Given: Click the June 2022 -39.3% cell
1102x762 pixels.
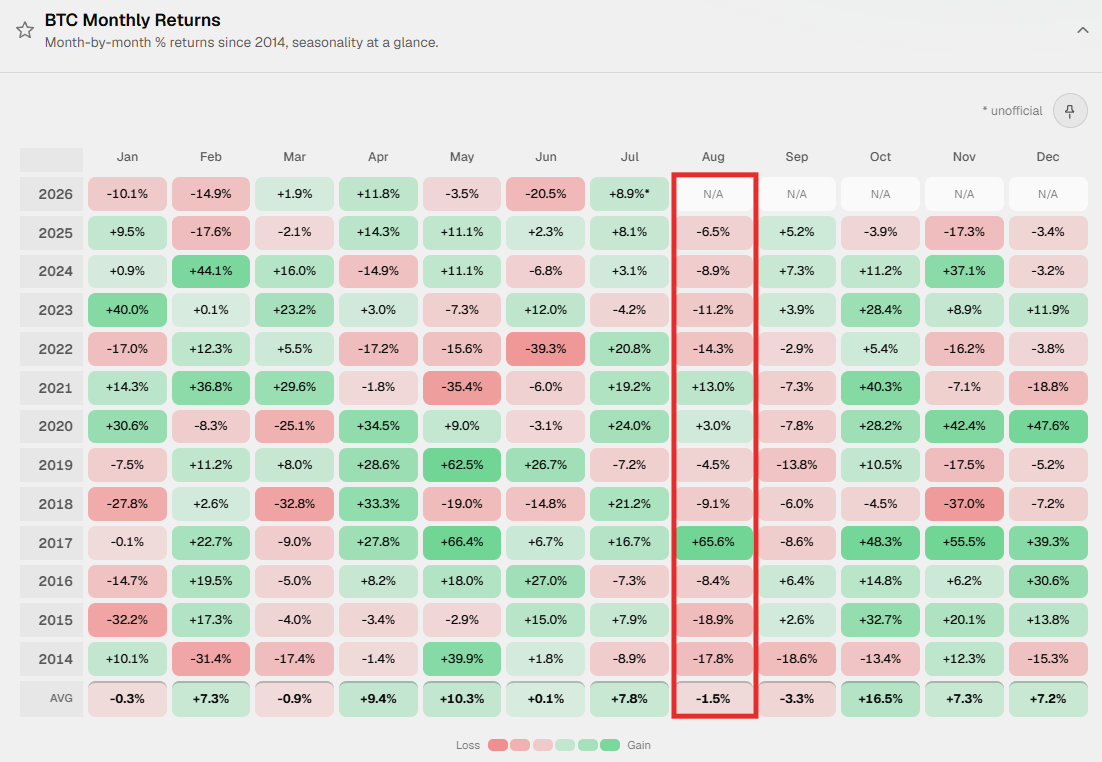Looking at the screenshot, I should click(545, 349).
